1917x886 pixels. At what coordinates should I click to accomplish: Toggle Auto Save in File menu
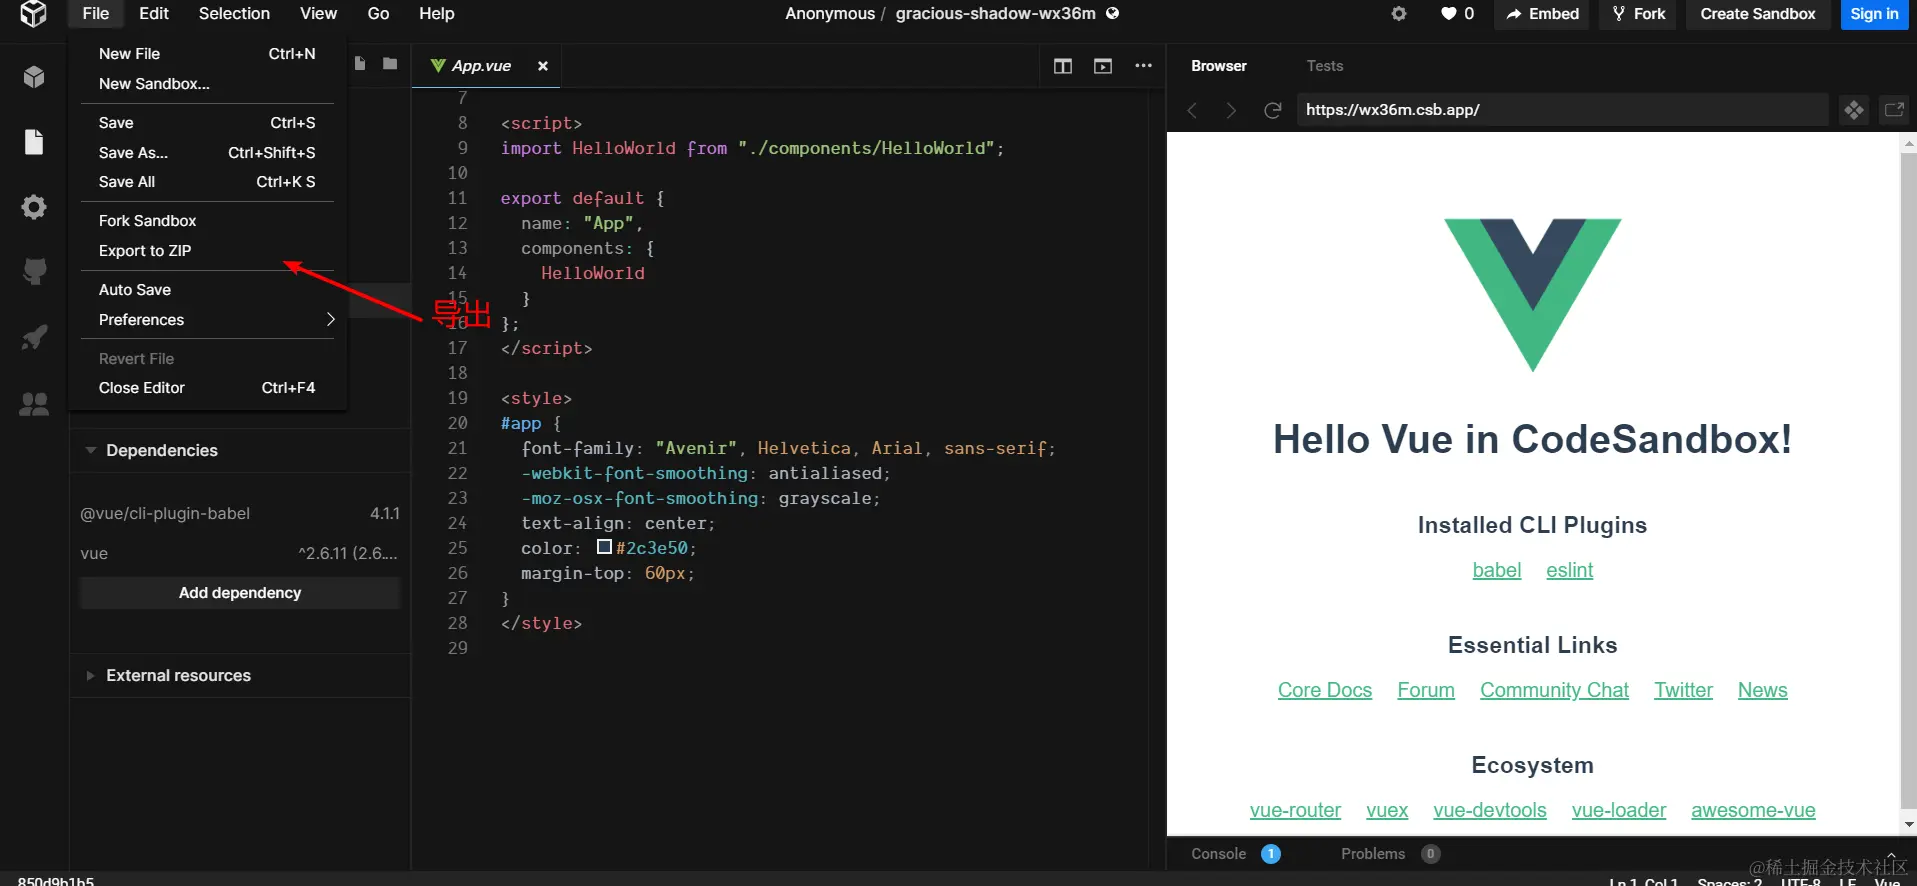207,290
